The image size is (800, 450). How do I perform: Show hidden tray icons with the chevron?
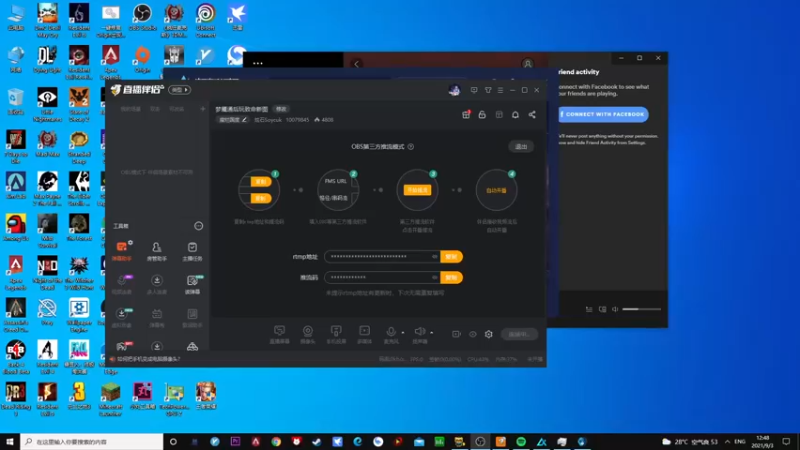(728, 441)
